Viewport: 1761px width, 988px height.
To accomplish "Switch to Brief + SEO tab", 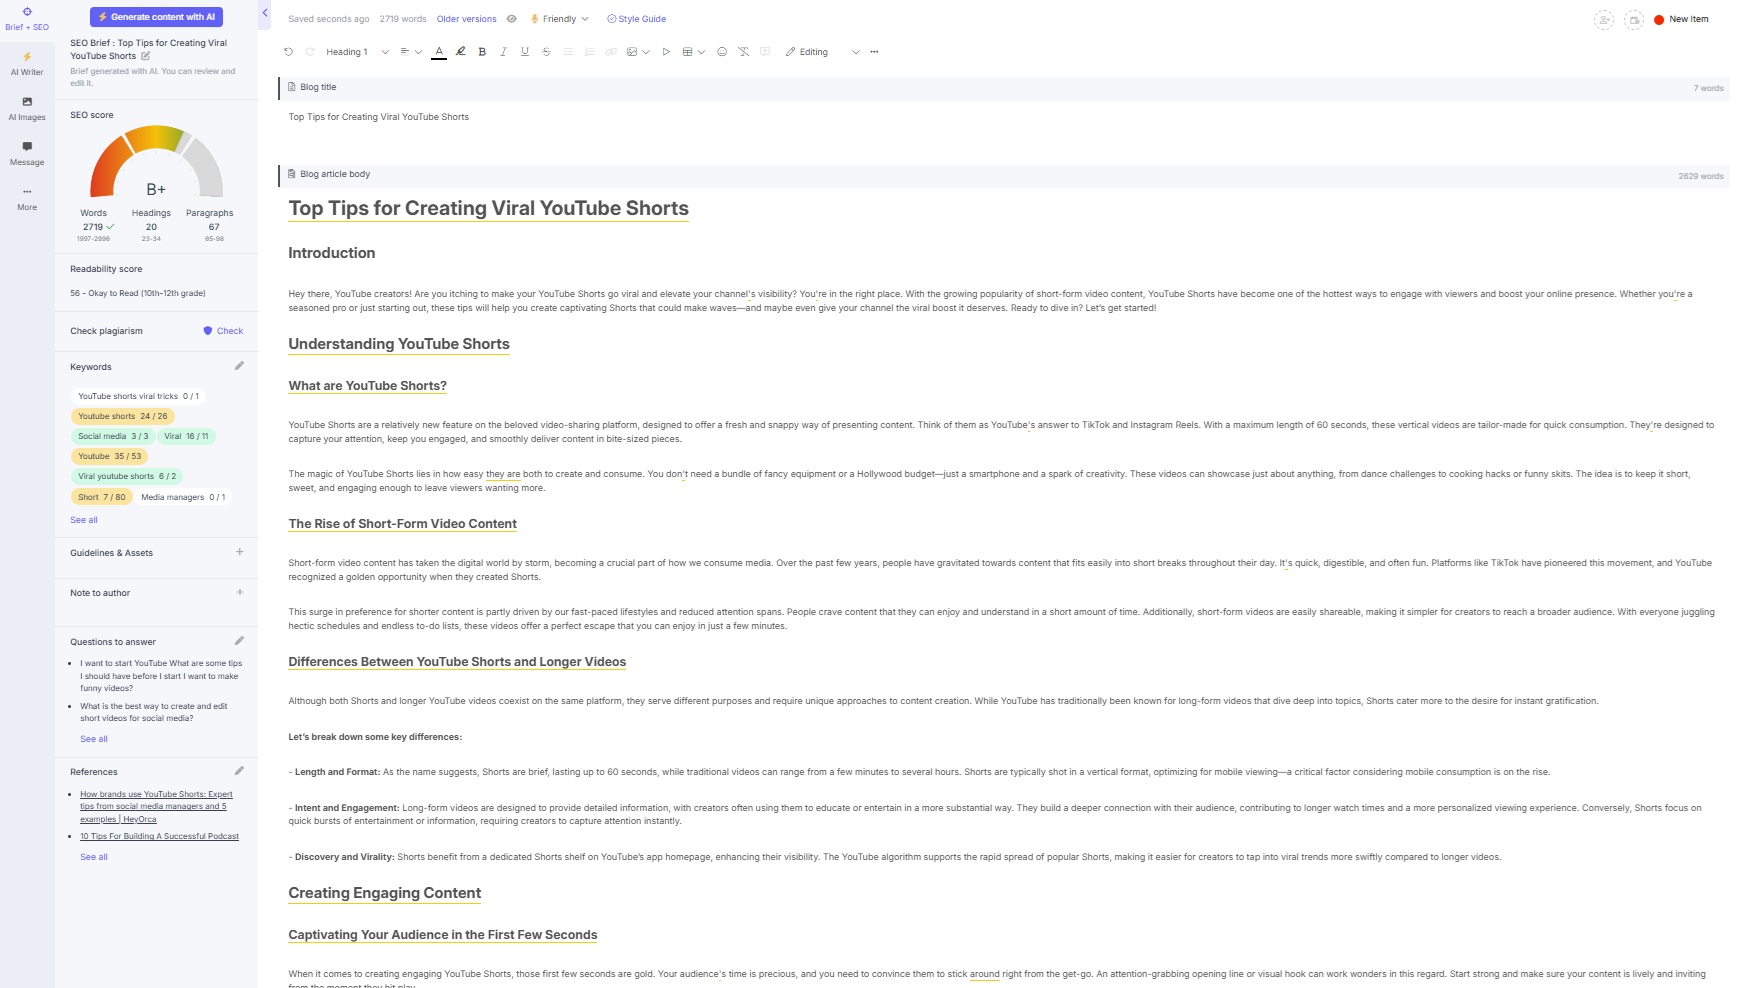I will (27, 19).
